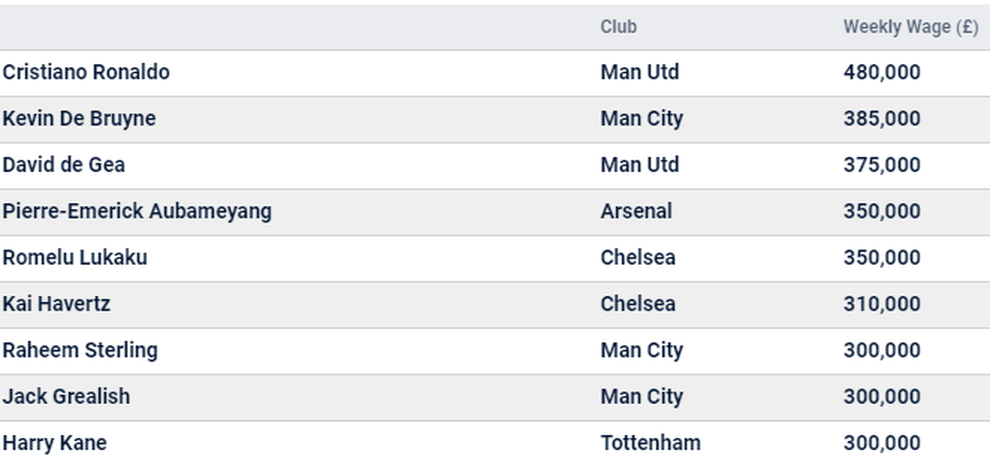Viewport: 990px width, 459px height.
Task: Click Jack Grealish's name
Action: click(x=66, y=396)
